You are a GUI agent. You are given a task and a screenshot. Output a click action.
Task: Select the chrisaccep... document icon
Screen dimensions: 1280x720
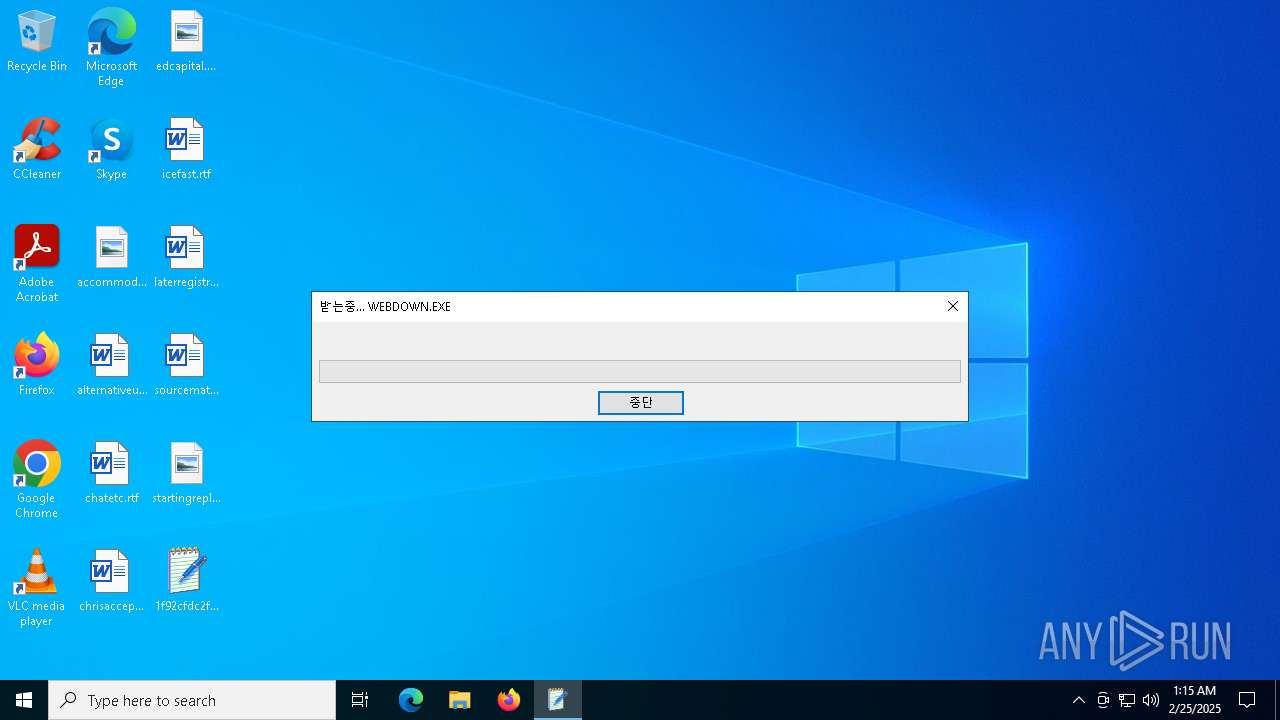111,582
